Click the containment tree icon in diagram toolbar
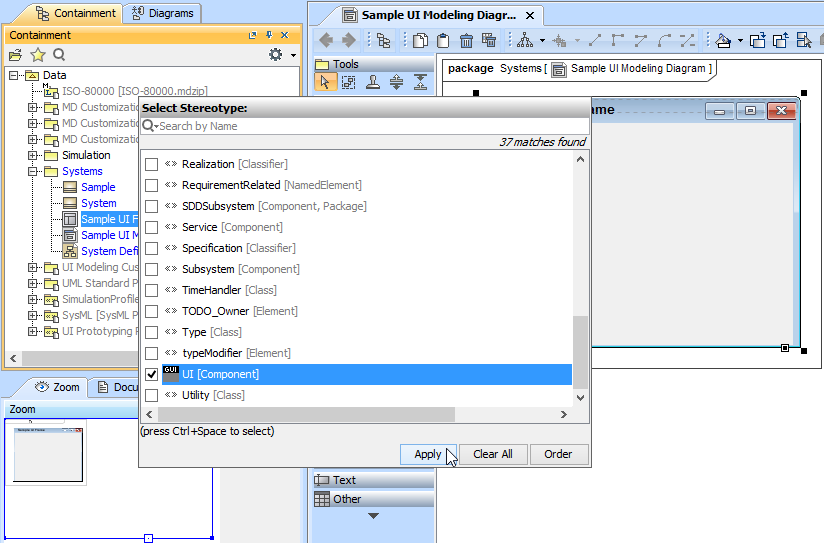Viewport: 824px width, 543px height. click(x=382, y=41)
